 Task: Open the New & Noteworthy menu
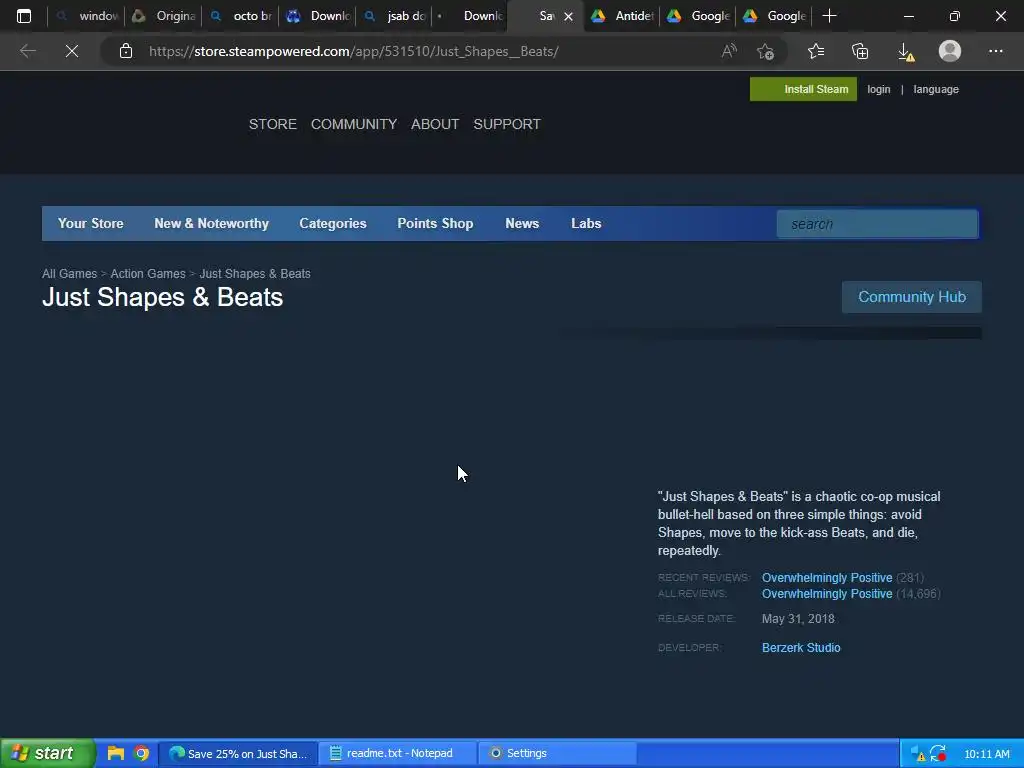(x=212, y=223)
